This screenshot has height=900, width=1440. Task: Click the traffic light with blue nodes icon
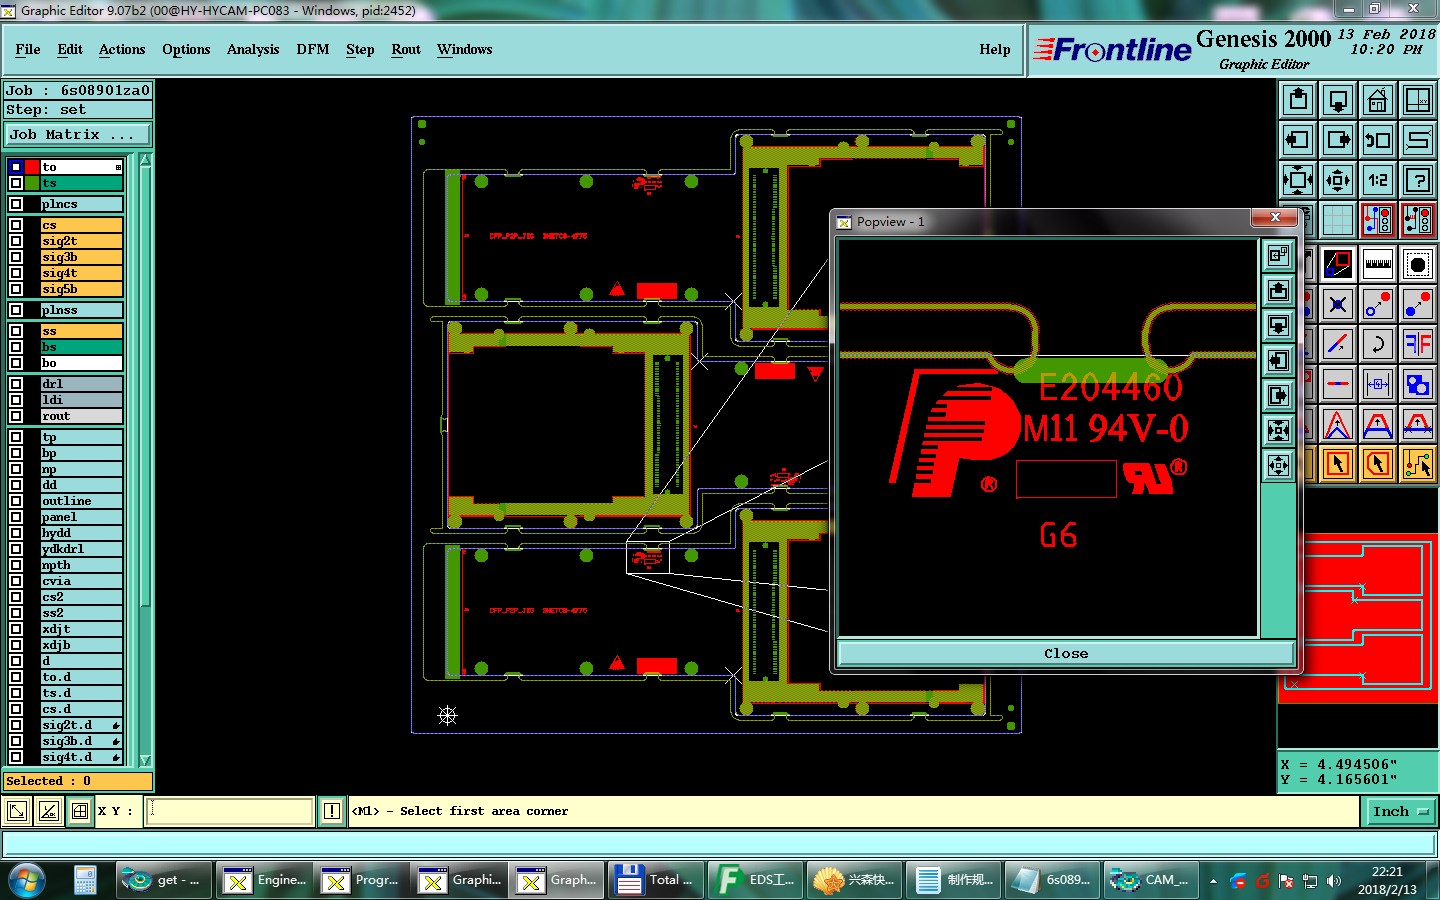tap(1378, 220)
